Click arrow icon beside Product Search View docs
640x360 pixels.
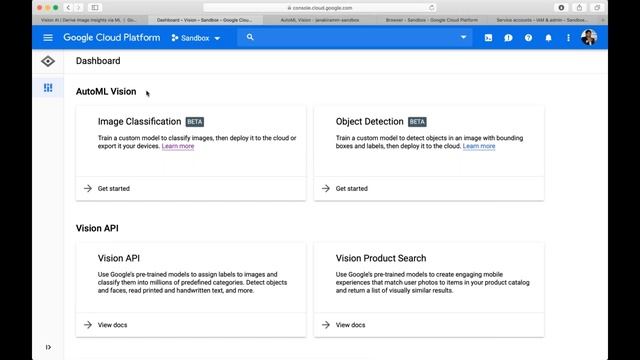(326, 325)
